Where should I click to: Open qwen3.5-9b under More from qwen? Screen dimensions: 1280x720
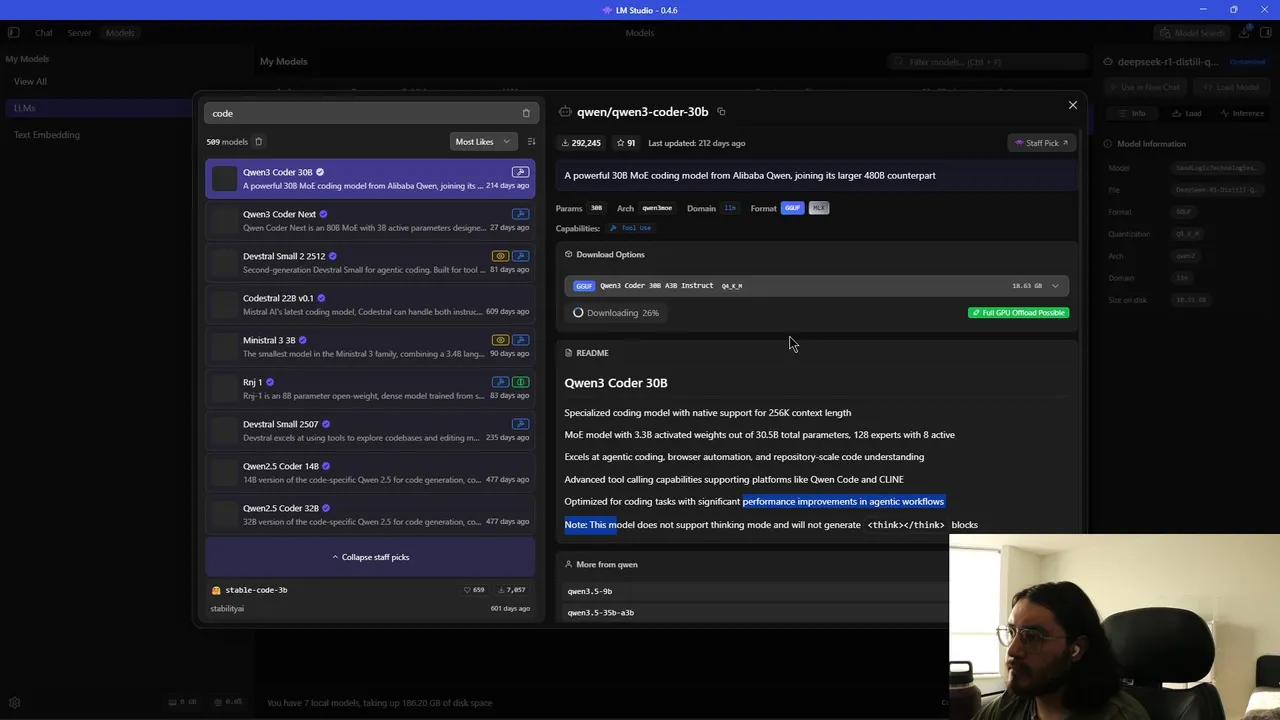pyautogui.click(x=590, y=591)
